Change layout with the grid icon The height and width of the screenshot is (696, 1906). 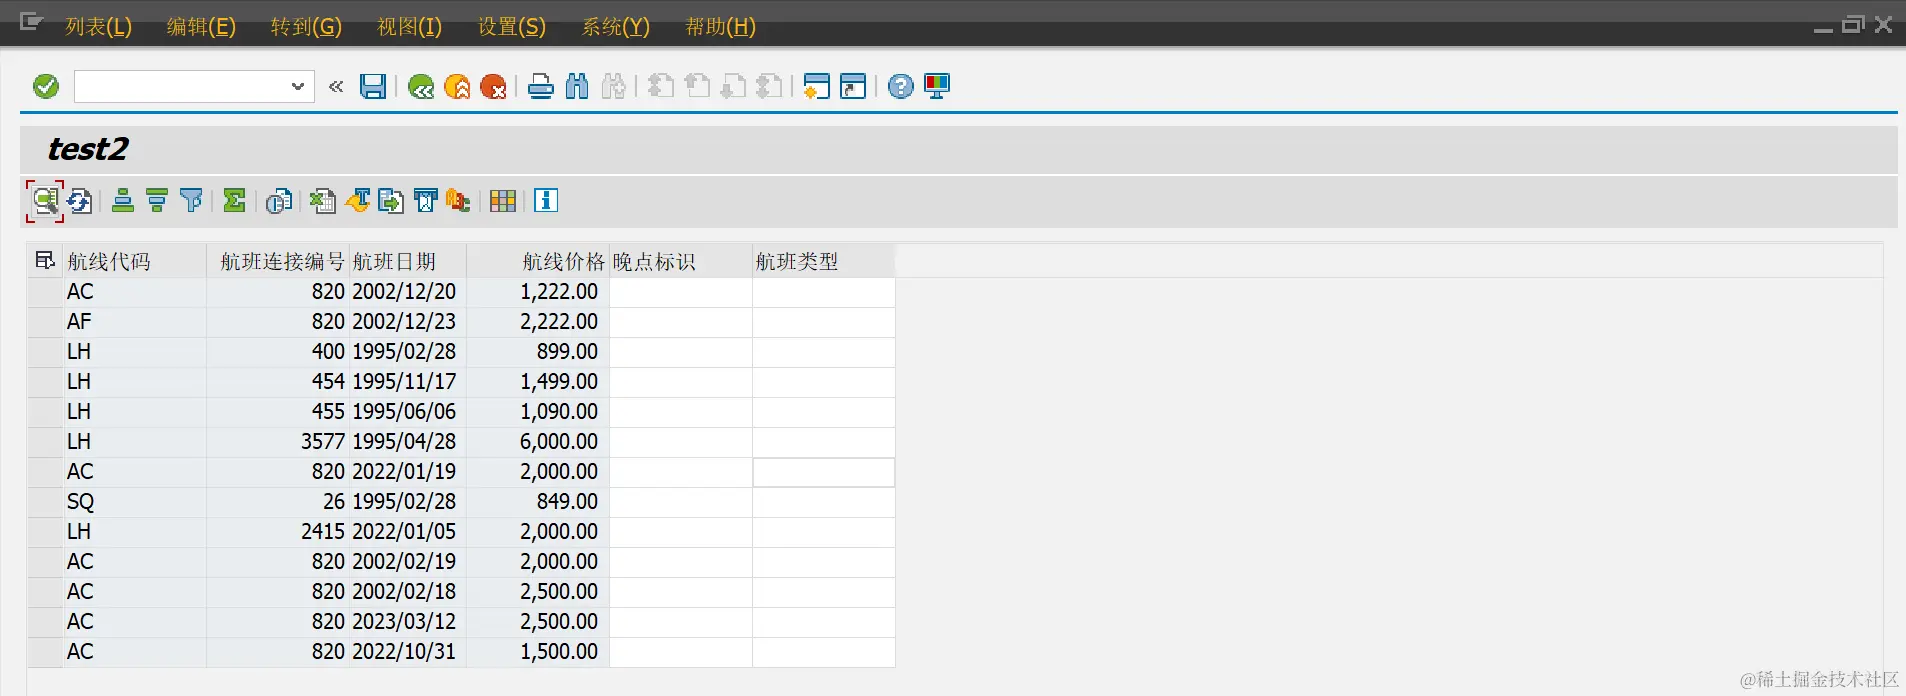[x=503, y=201]
